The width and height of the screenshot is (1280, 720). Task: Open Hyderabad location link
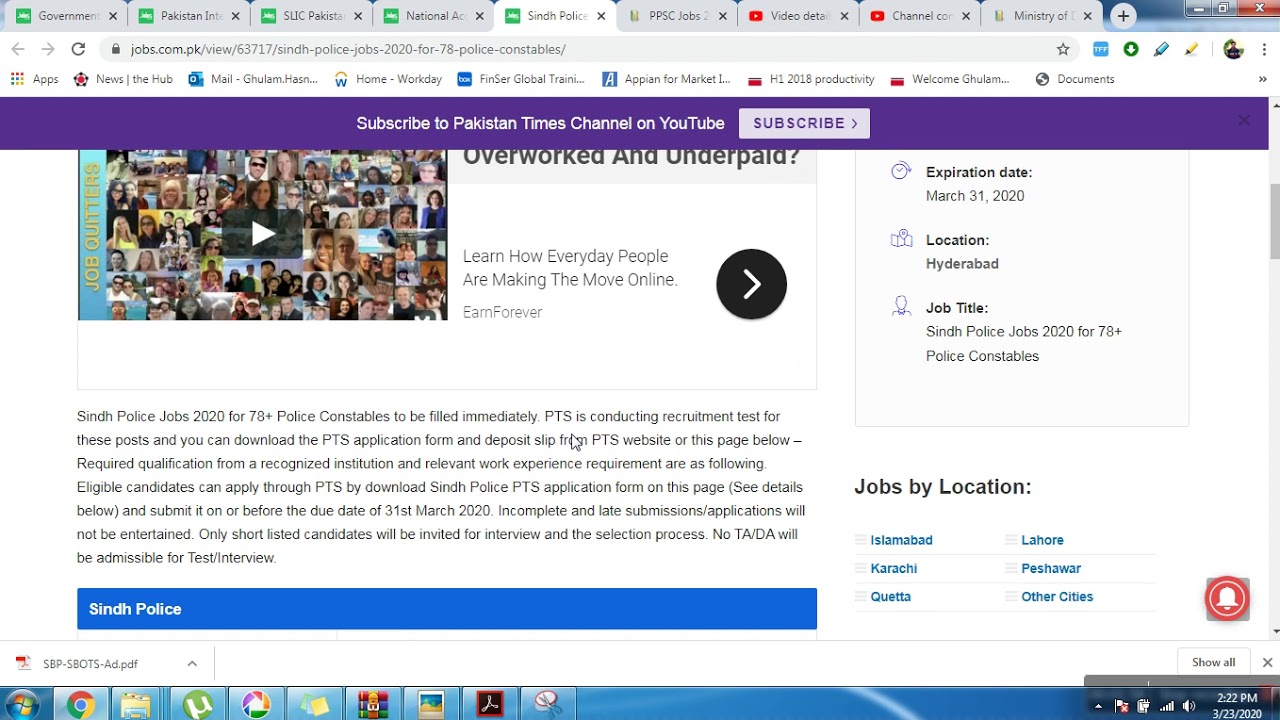[962, 264]
